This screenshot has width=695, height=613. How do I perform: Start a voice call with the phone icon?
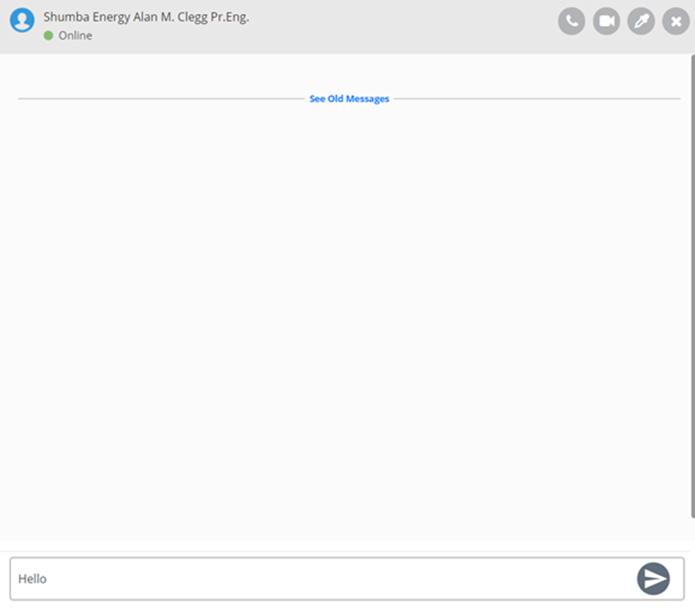tap(571, 21)
